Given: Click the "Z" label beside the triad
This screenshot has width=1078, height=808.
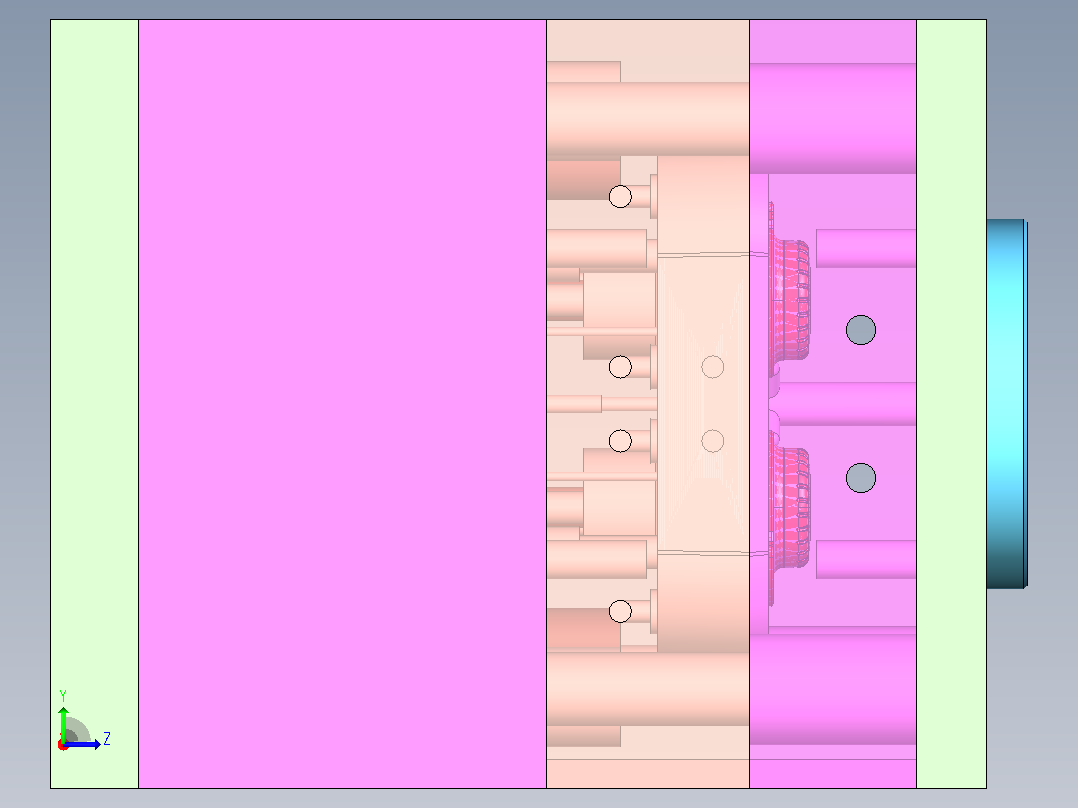Looking at the screenshot, I should [107, 739].
